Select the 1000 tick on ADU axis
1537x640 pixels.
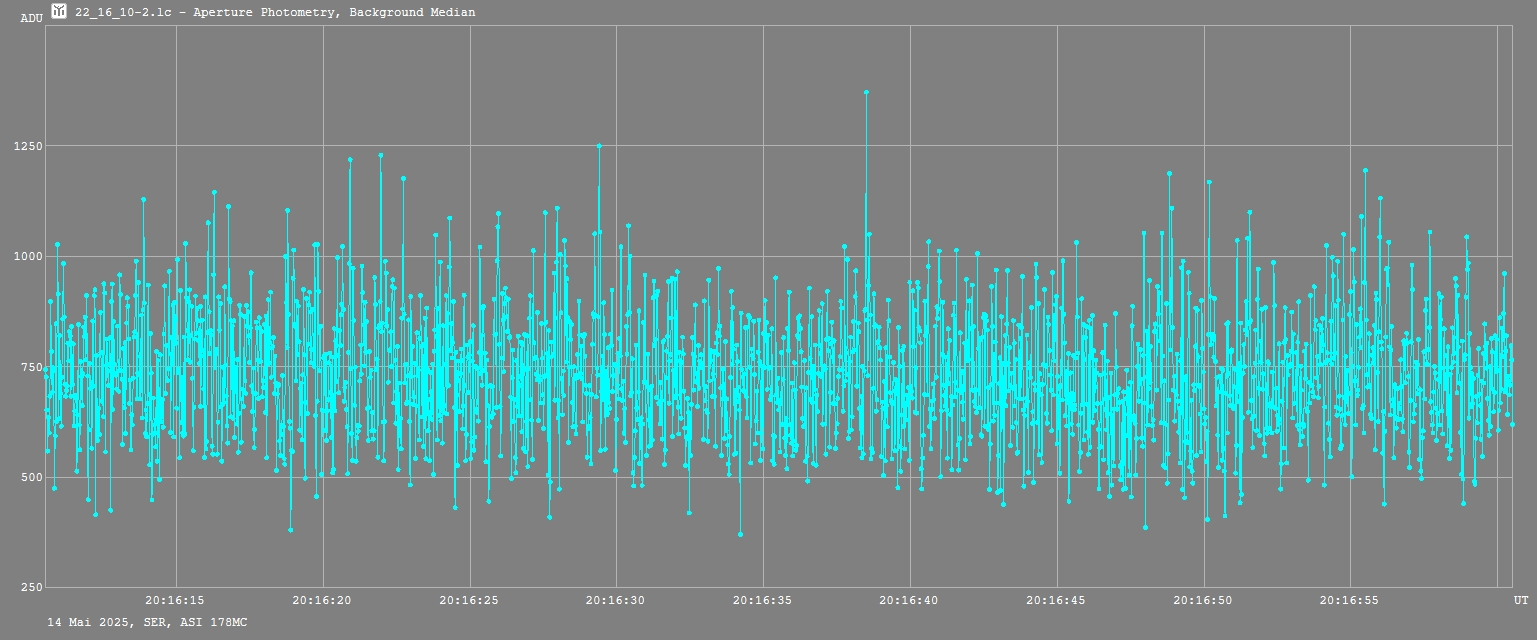coord(28,256)
